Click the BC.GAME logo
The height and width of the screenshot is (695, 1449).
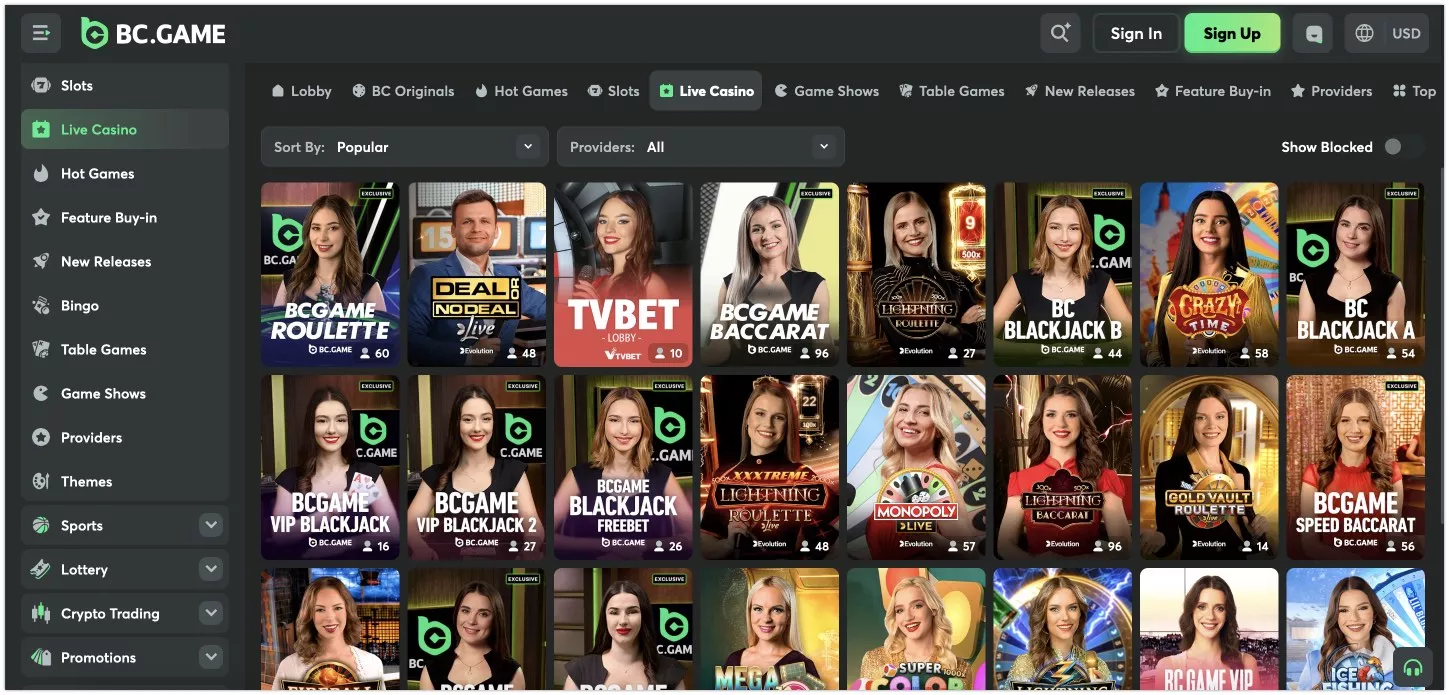153,33
